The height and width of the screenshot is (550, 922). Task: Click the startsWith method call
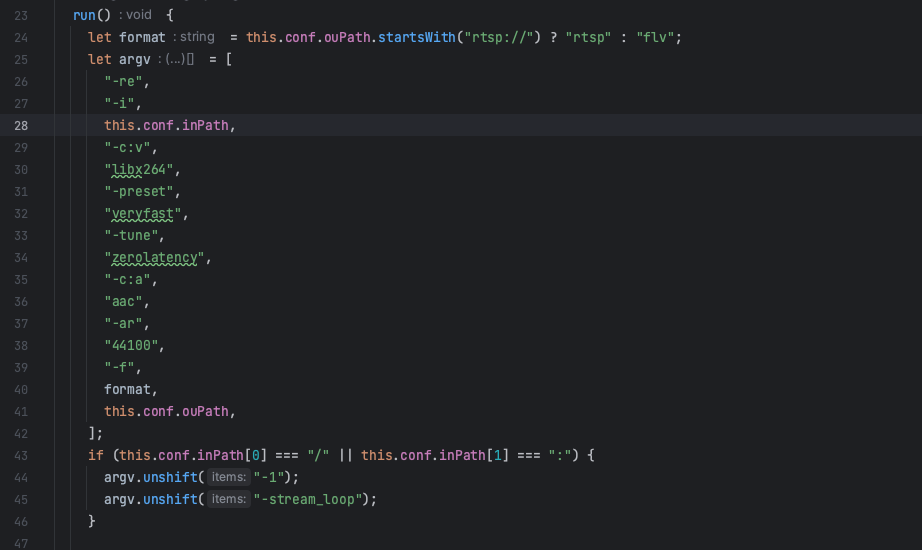(x=416, y=37)
